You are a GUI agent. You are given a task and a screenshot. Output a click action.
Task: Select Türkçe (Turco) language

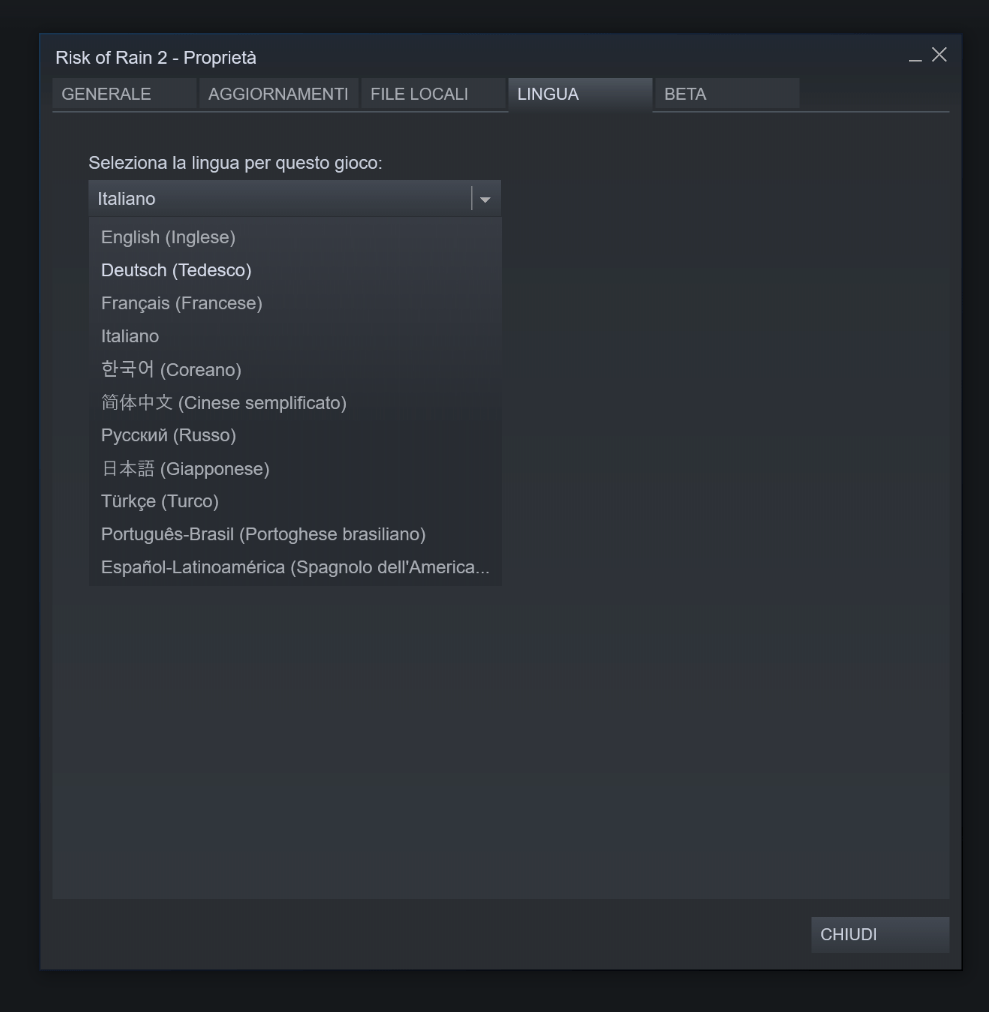295,501
